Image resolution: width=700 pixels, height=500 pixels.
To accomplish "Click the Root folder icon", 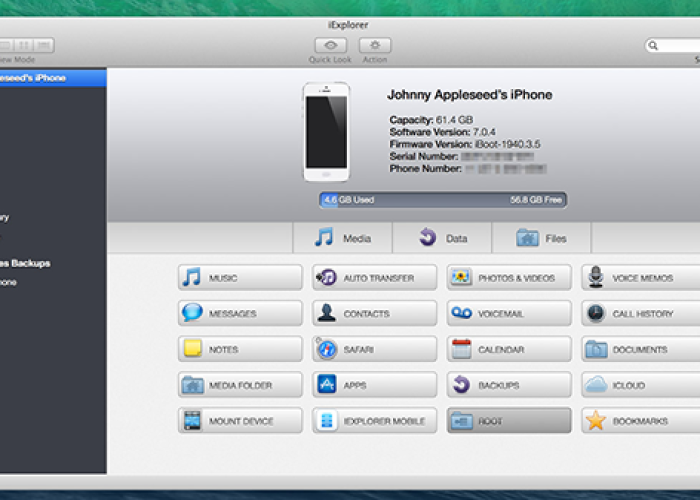I will click(462, 421).
